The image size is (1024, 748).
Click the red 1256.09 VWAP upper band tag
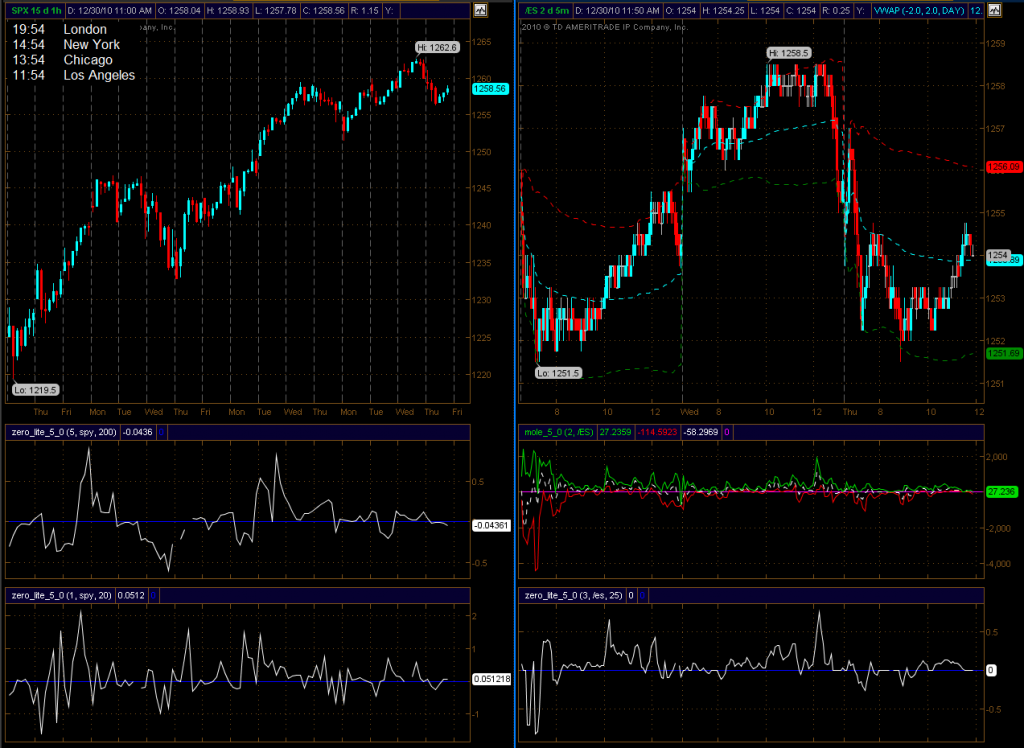[x=1003, y=167]
